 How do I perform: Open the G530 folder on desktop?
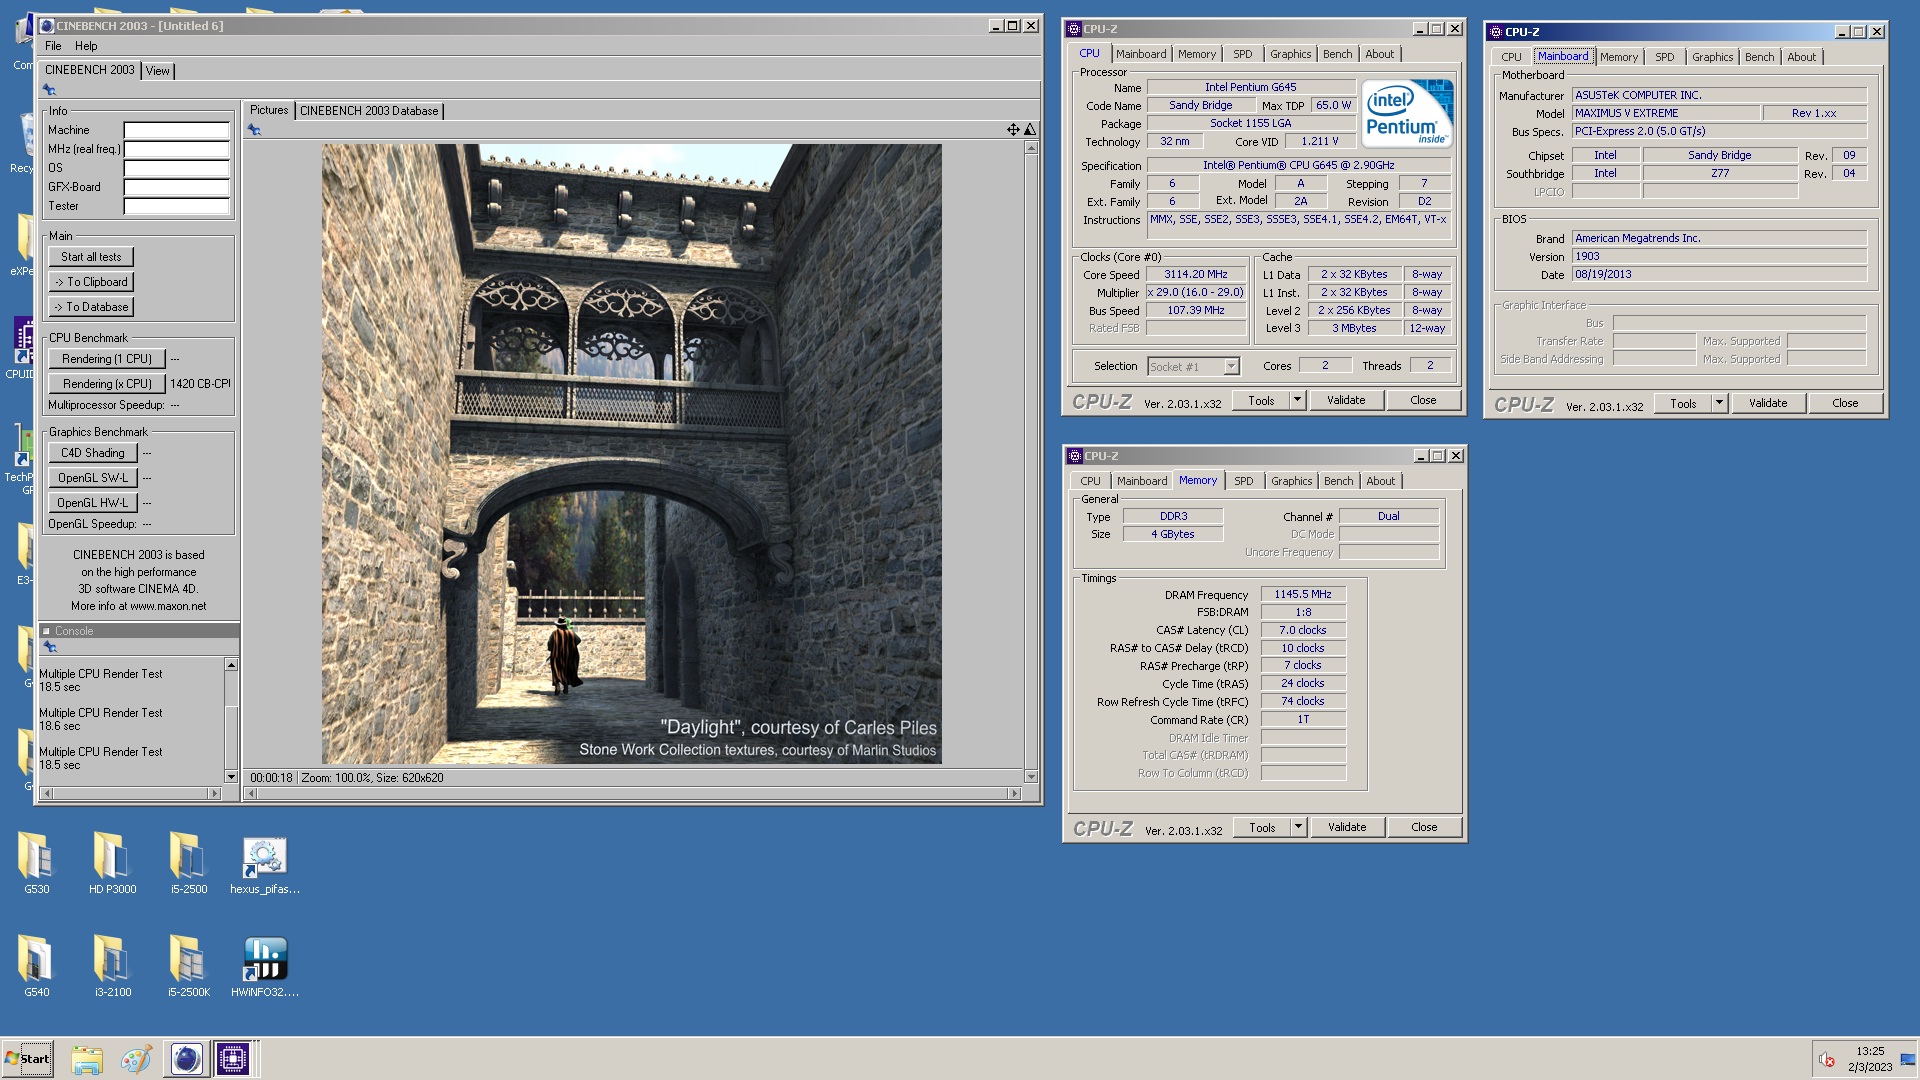[x=36, y=862]
